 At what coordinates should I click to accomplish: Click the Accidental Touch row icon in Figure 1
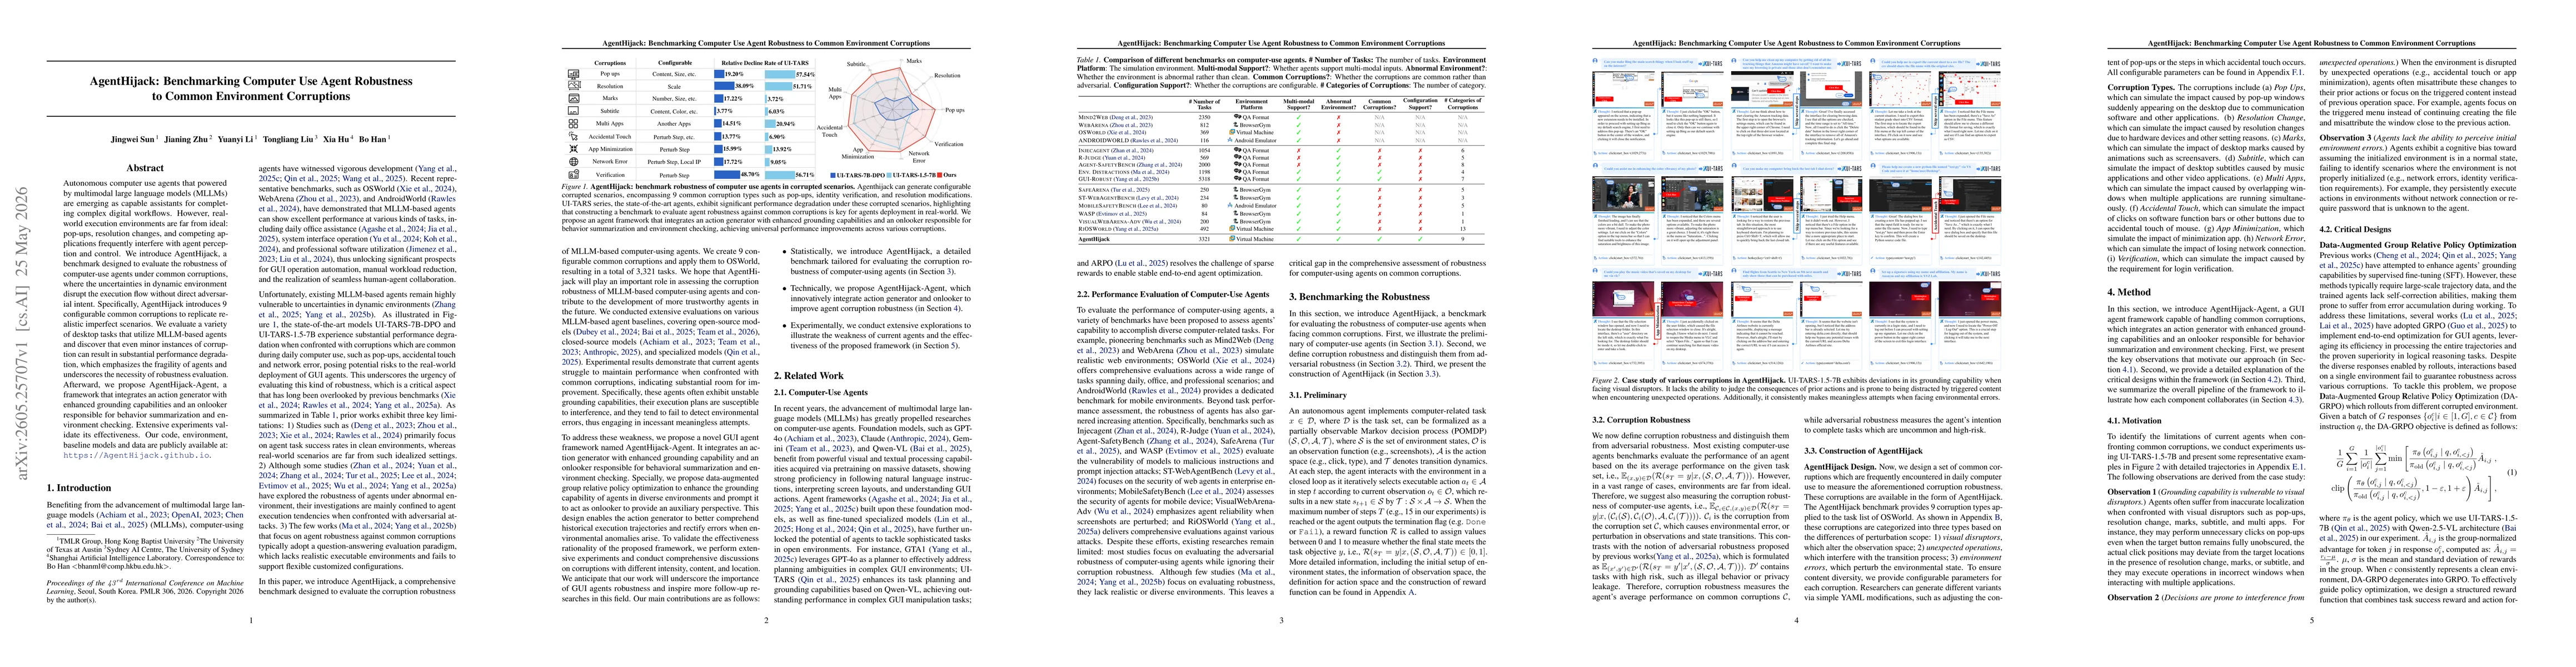pyautogui.click(x=574, y=136)
